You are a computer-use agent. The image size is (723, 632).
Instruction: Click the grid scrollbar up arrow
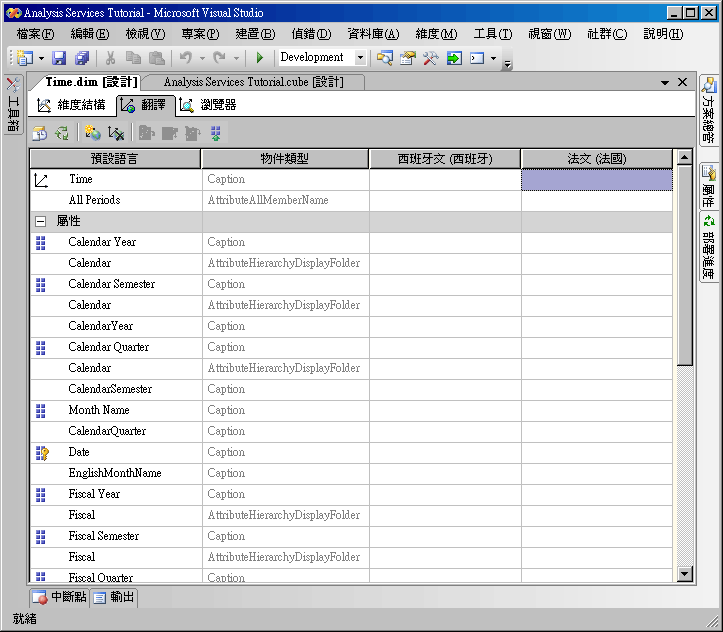point(685,158)
